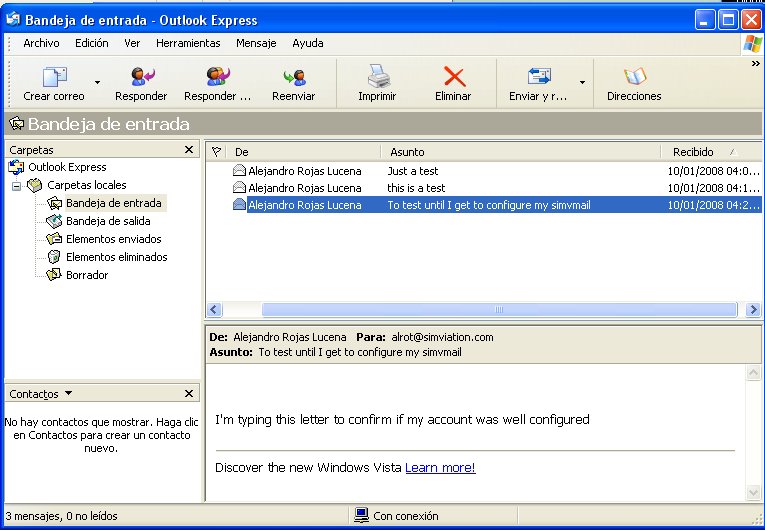Image resolution: width=765 pixels, height=530 pixels.
Task: Open the Crear correo dropdown arrow
Action: [x=97, y=82]
